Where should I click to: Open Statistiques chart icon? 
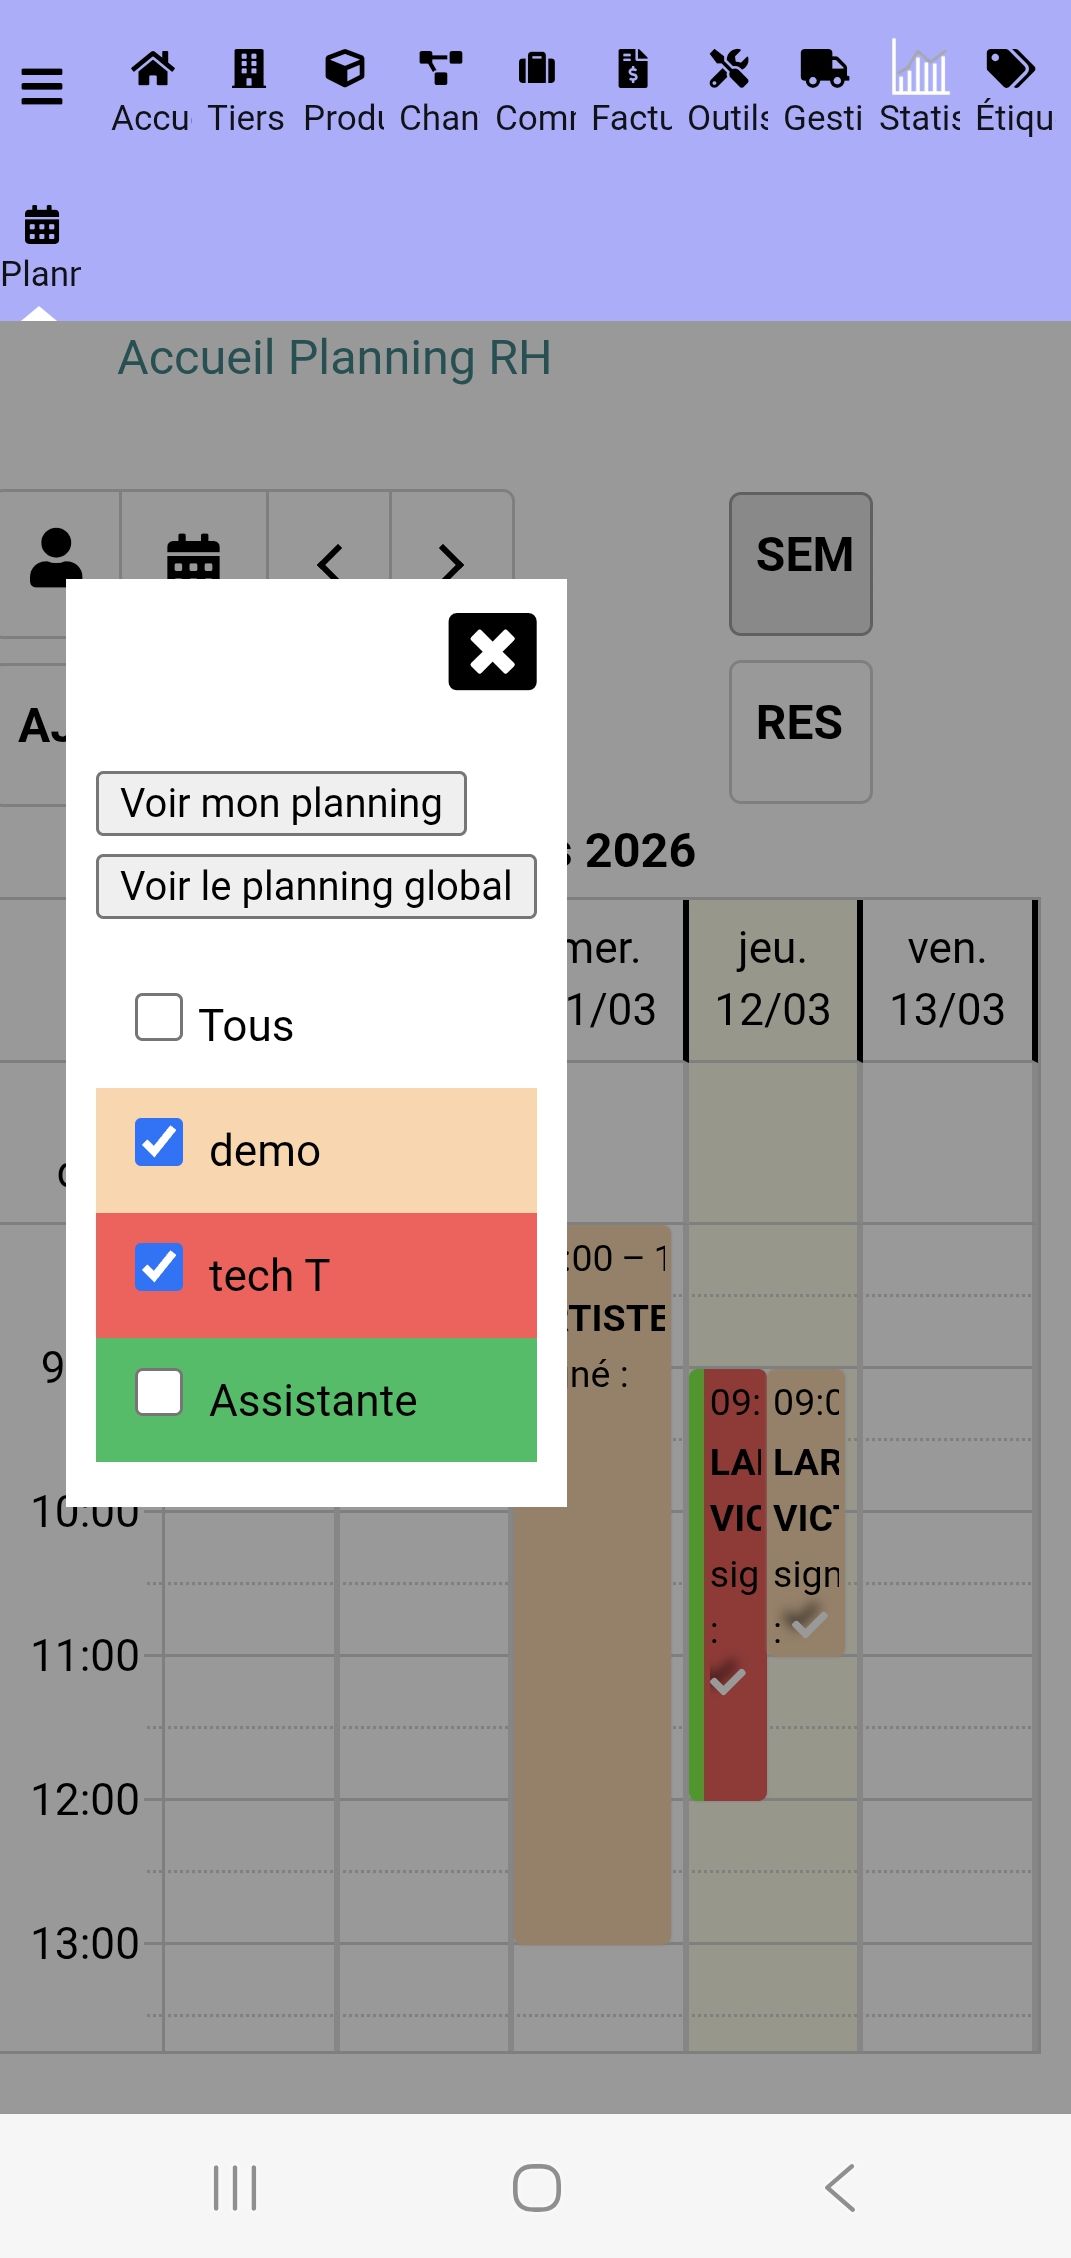[x=920, y=70]
